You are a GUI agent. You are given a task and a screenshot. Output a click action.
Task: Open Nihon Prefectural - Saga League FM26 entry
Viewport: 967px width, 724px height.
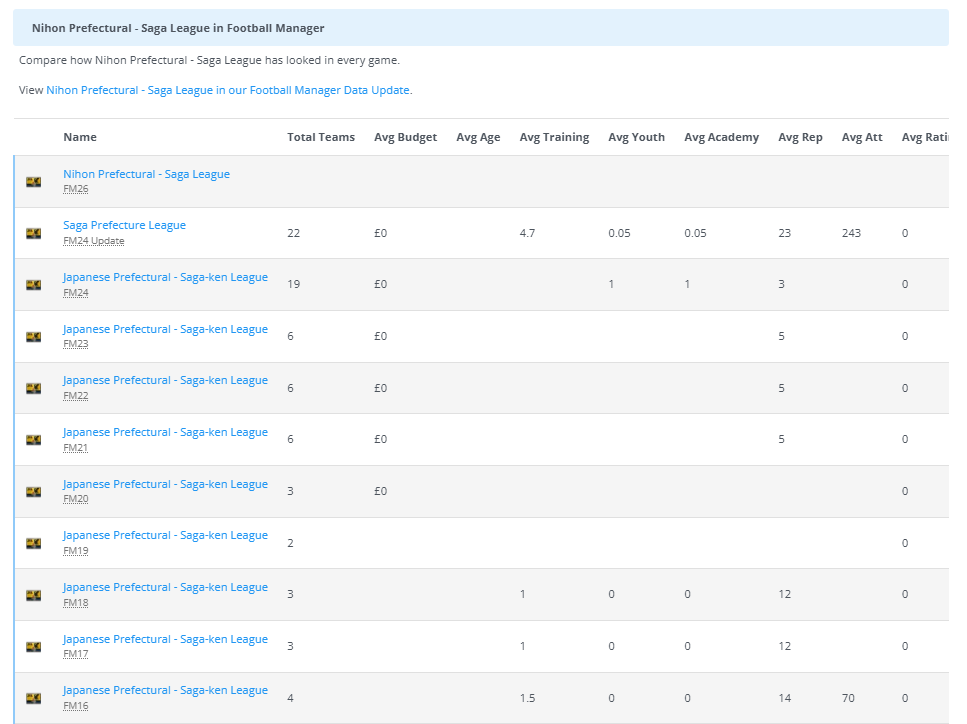tap(146, 174)
